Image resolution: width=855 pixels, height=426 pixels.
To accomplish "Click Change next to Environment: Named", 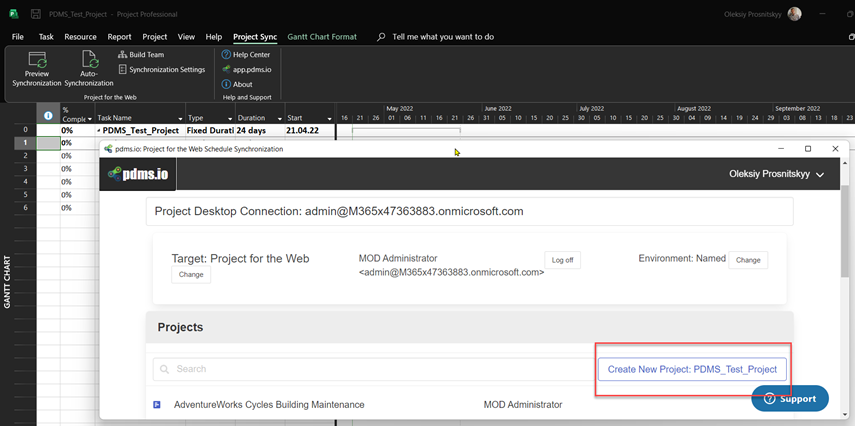I will click(748, 260).
